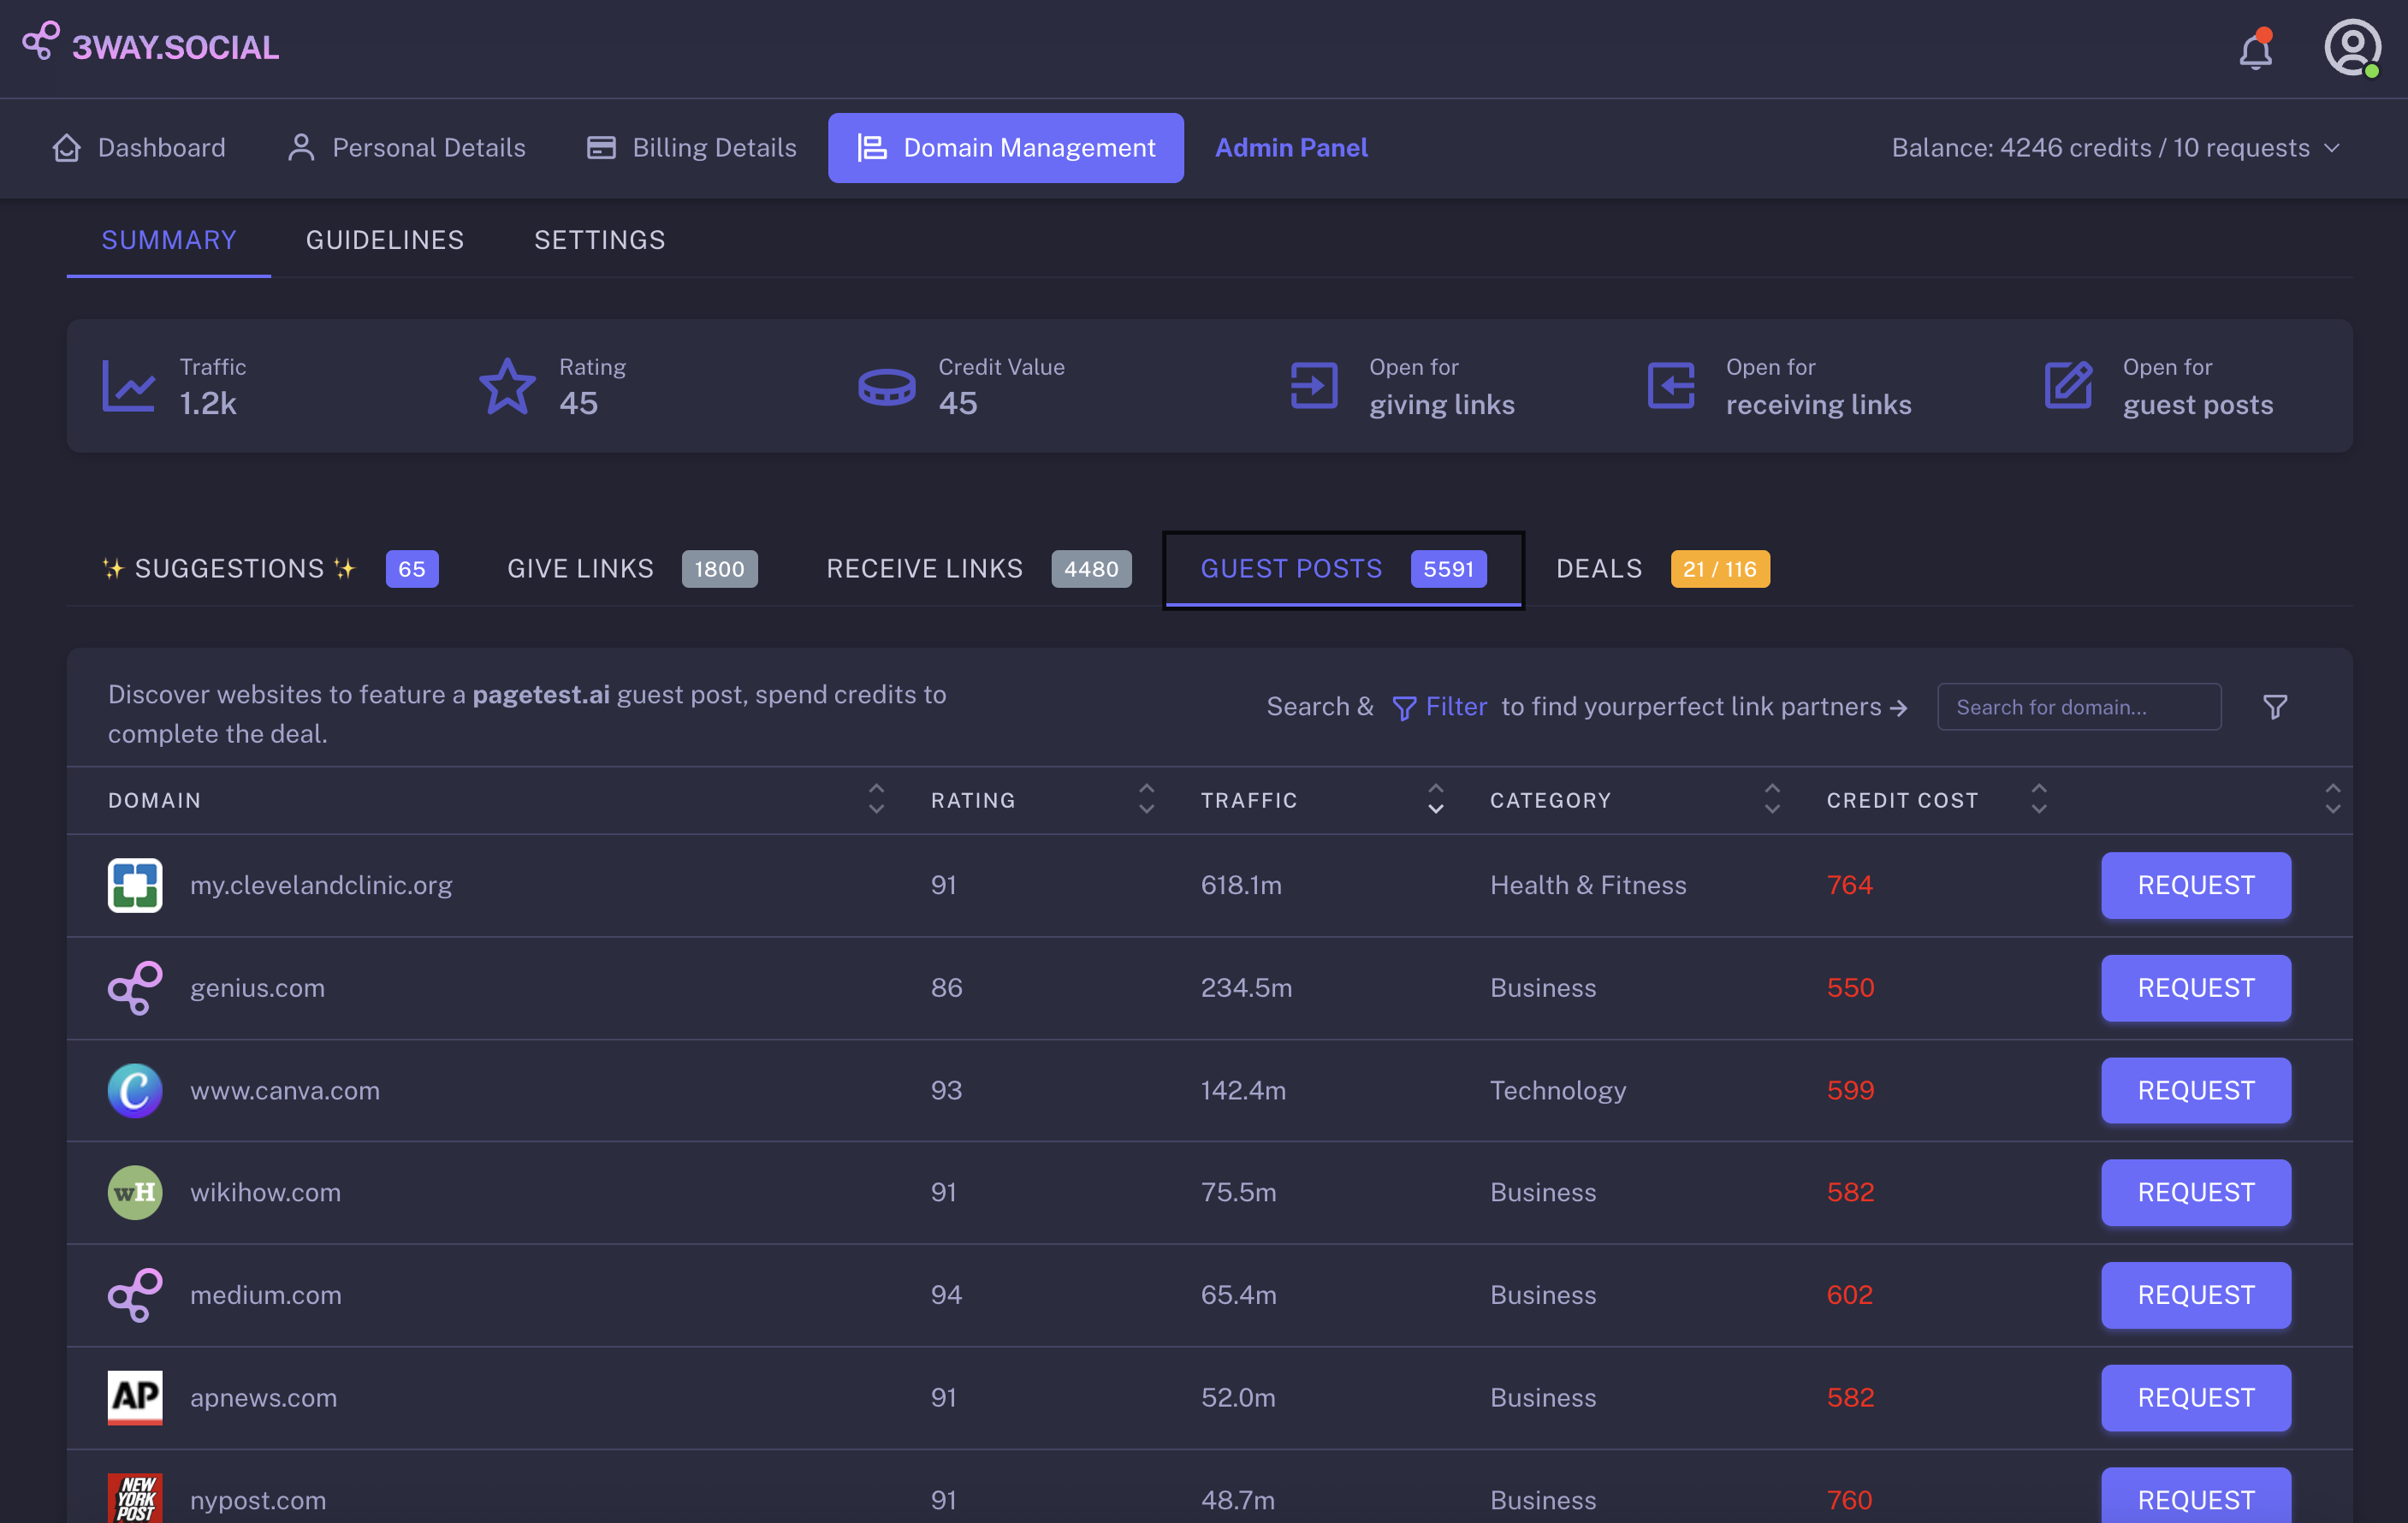The width and height of the screenshot is (2408, 1523).
Task: Request guest post on wikihow.com
Action: tap(2195, 1193)
